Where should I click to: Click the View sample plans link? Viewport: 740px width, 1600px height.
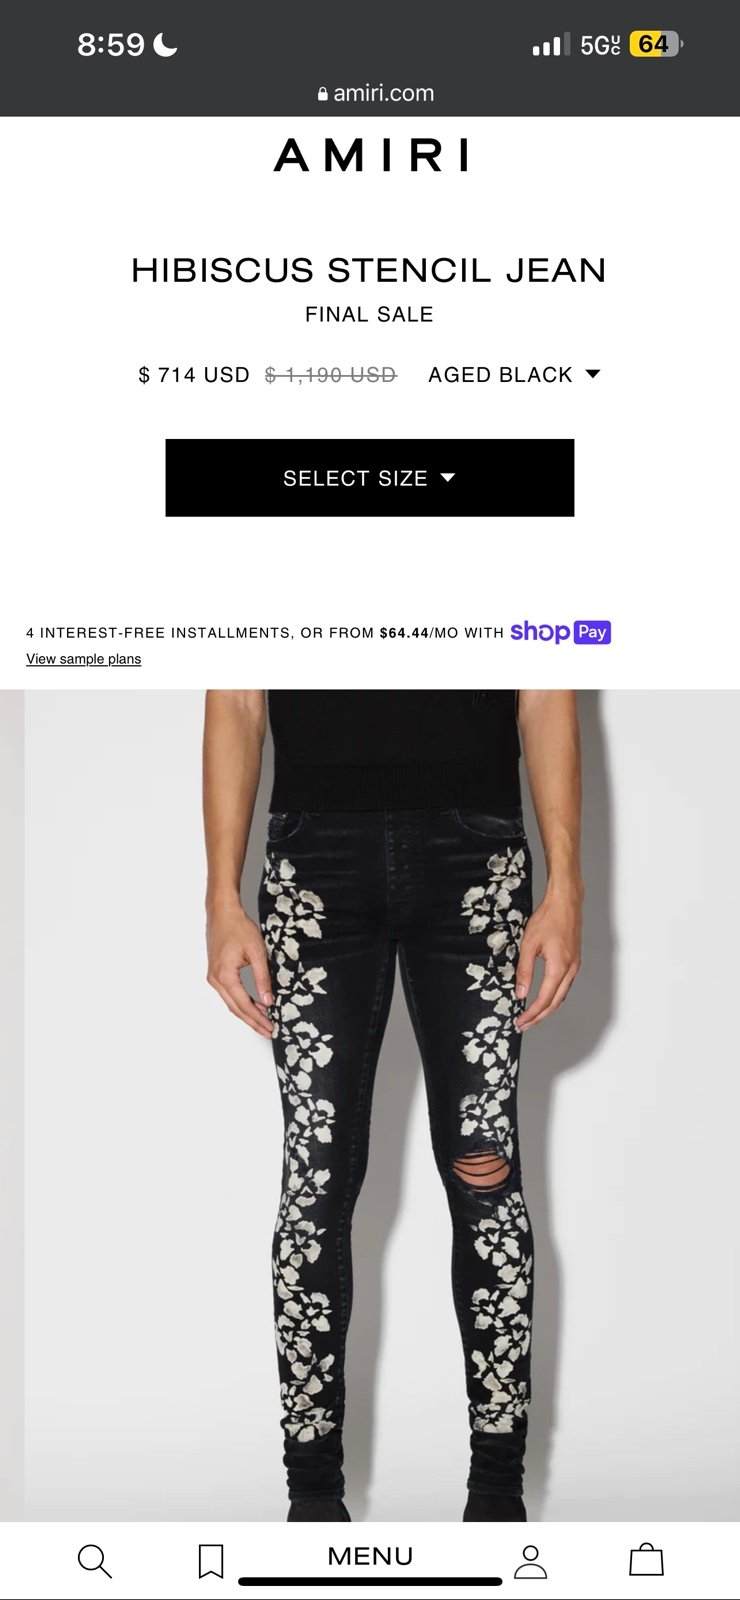point(84,659)
